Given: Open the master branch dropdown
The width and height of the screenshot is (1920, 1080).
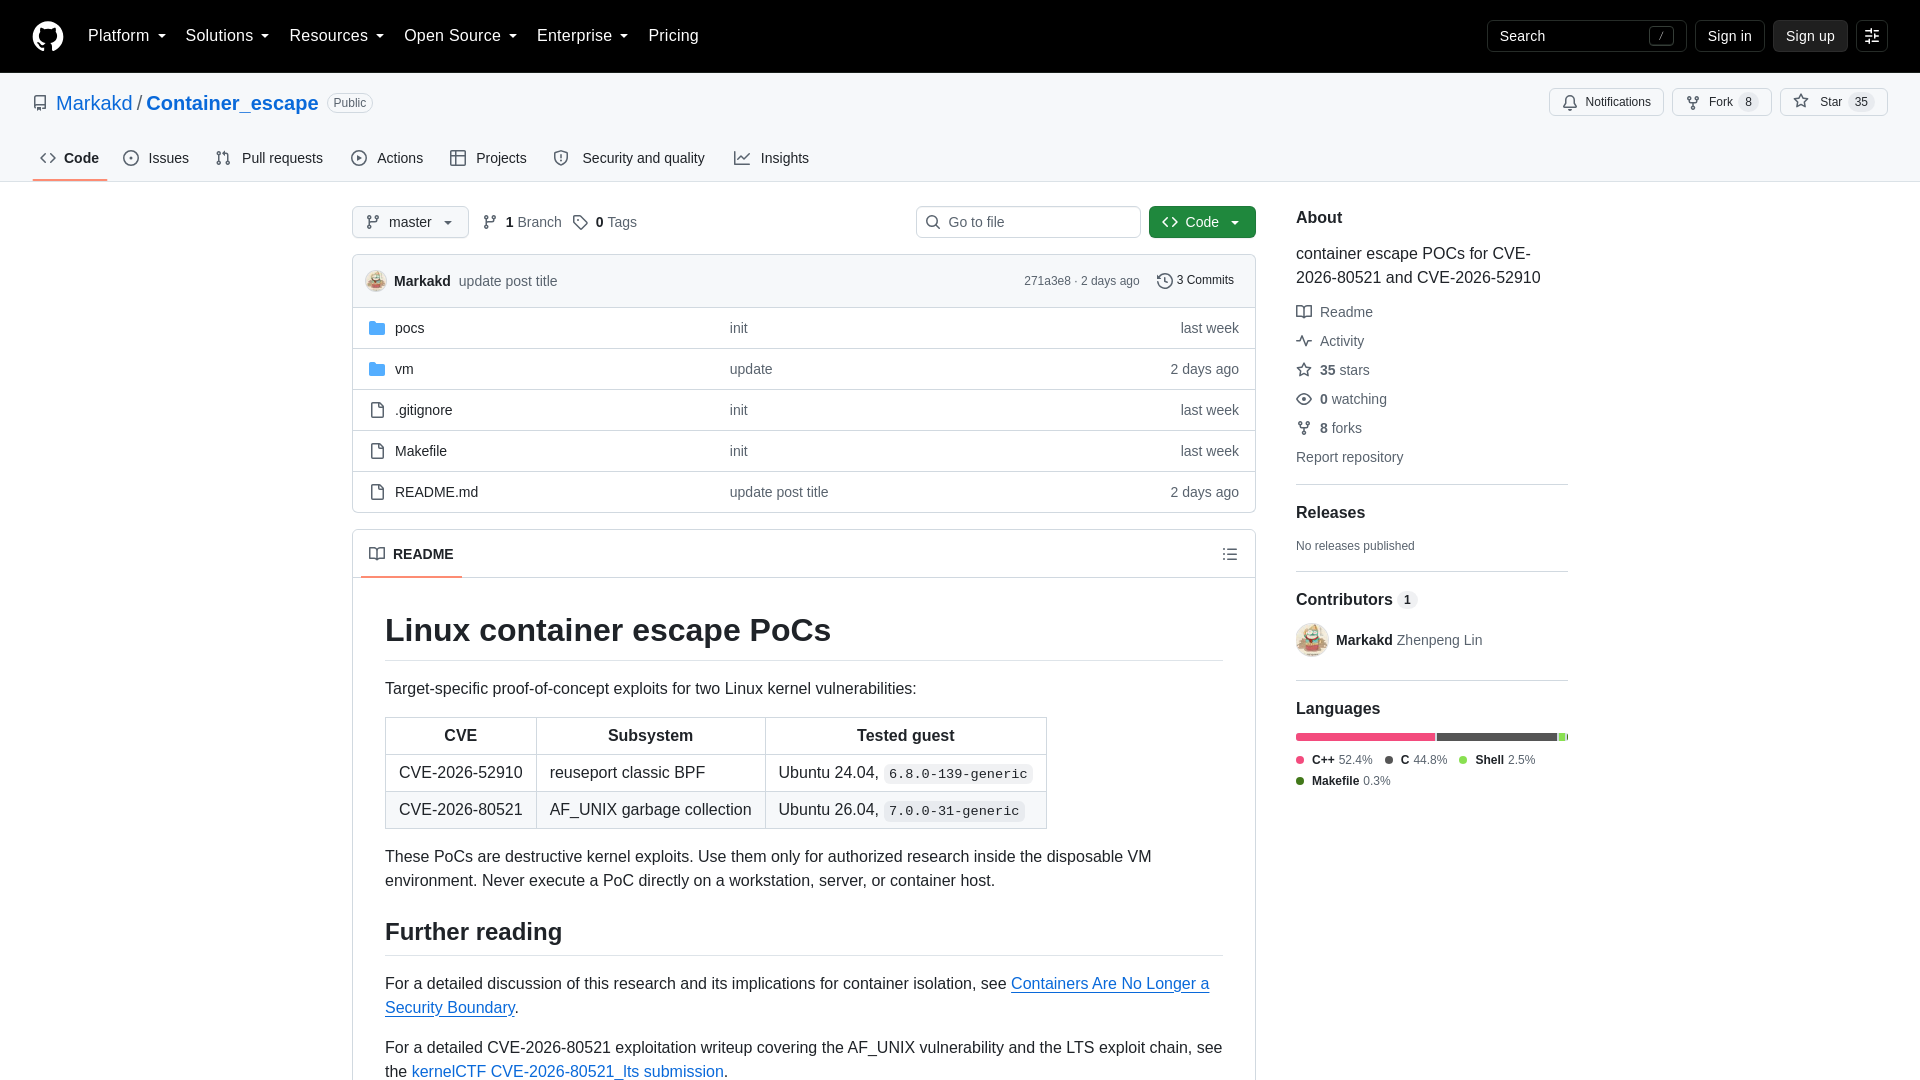Looking at the screenshot, I should pos(410,222).
